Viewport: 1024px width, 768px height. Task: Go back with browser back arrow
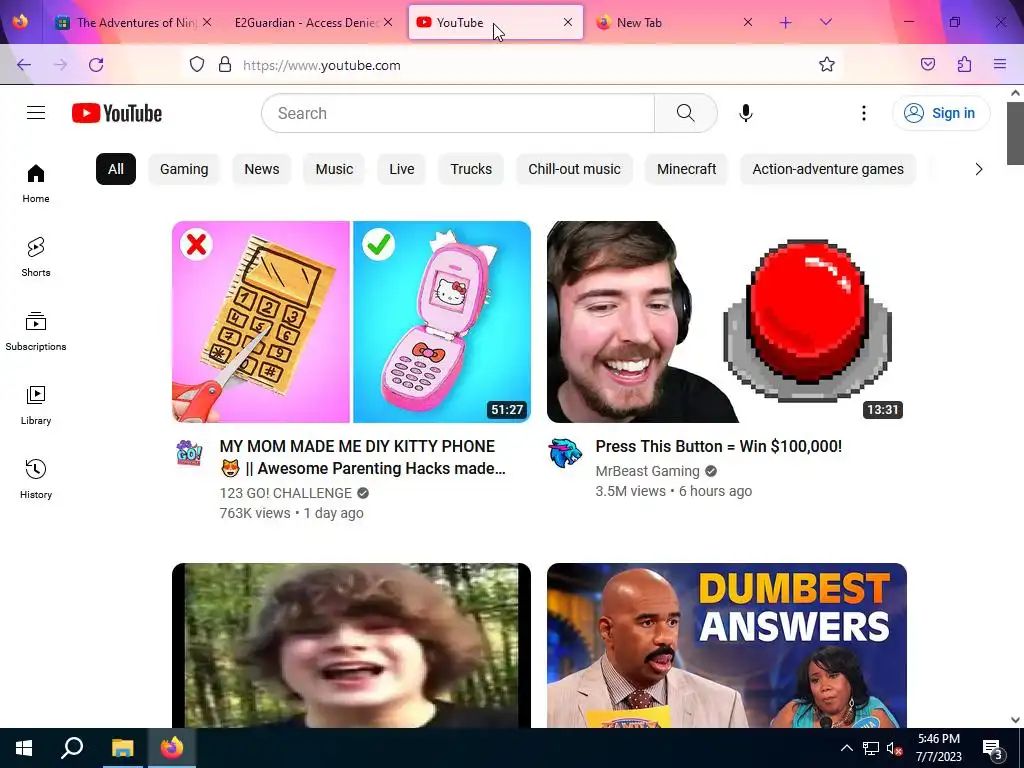tap(24, 65)
